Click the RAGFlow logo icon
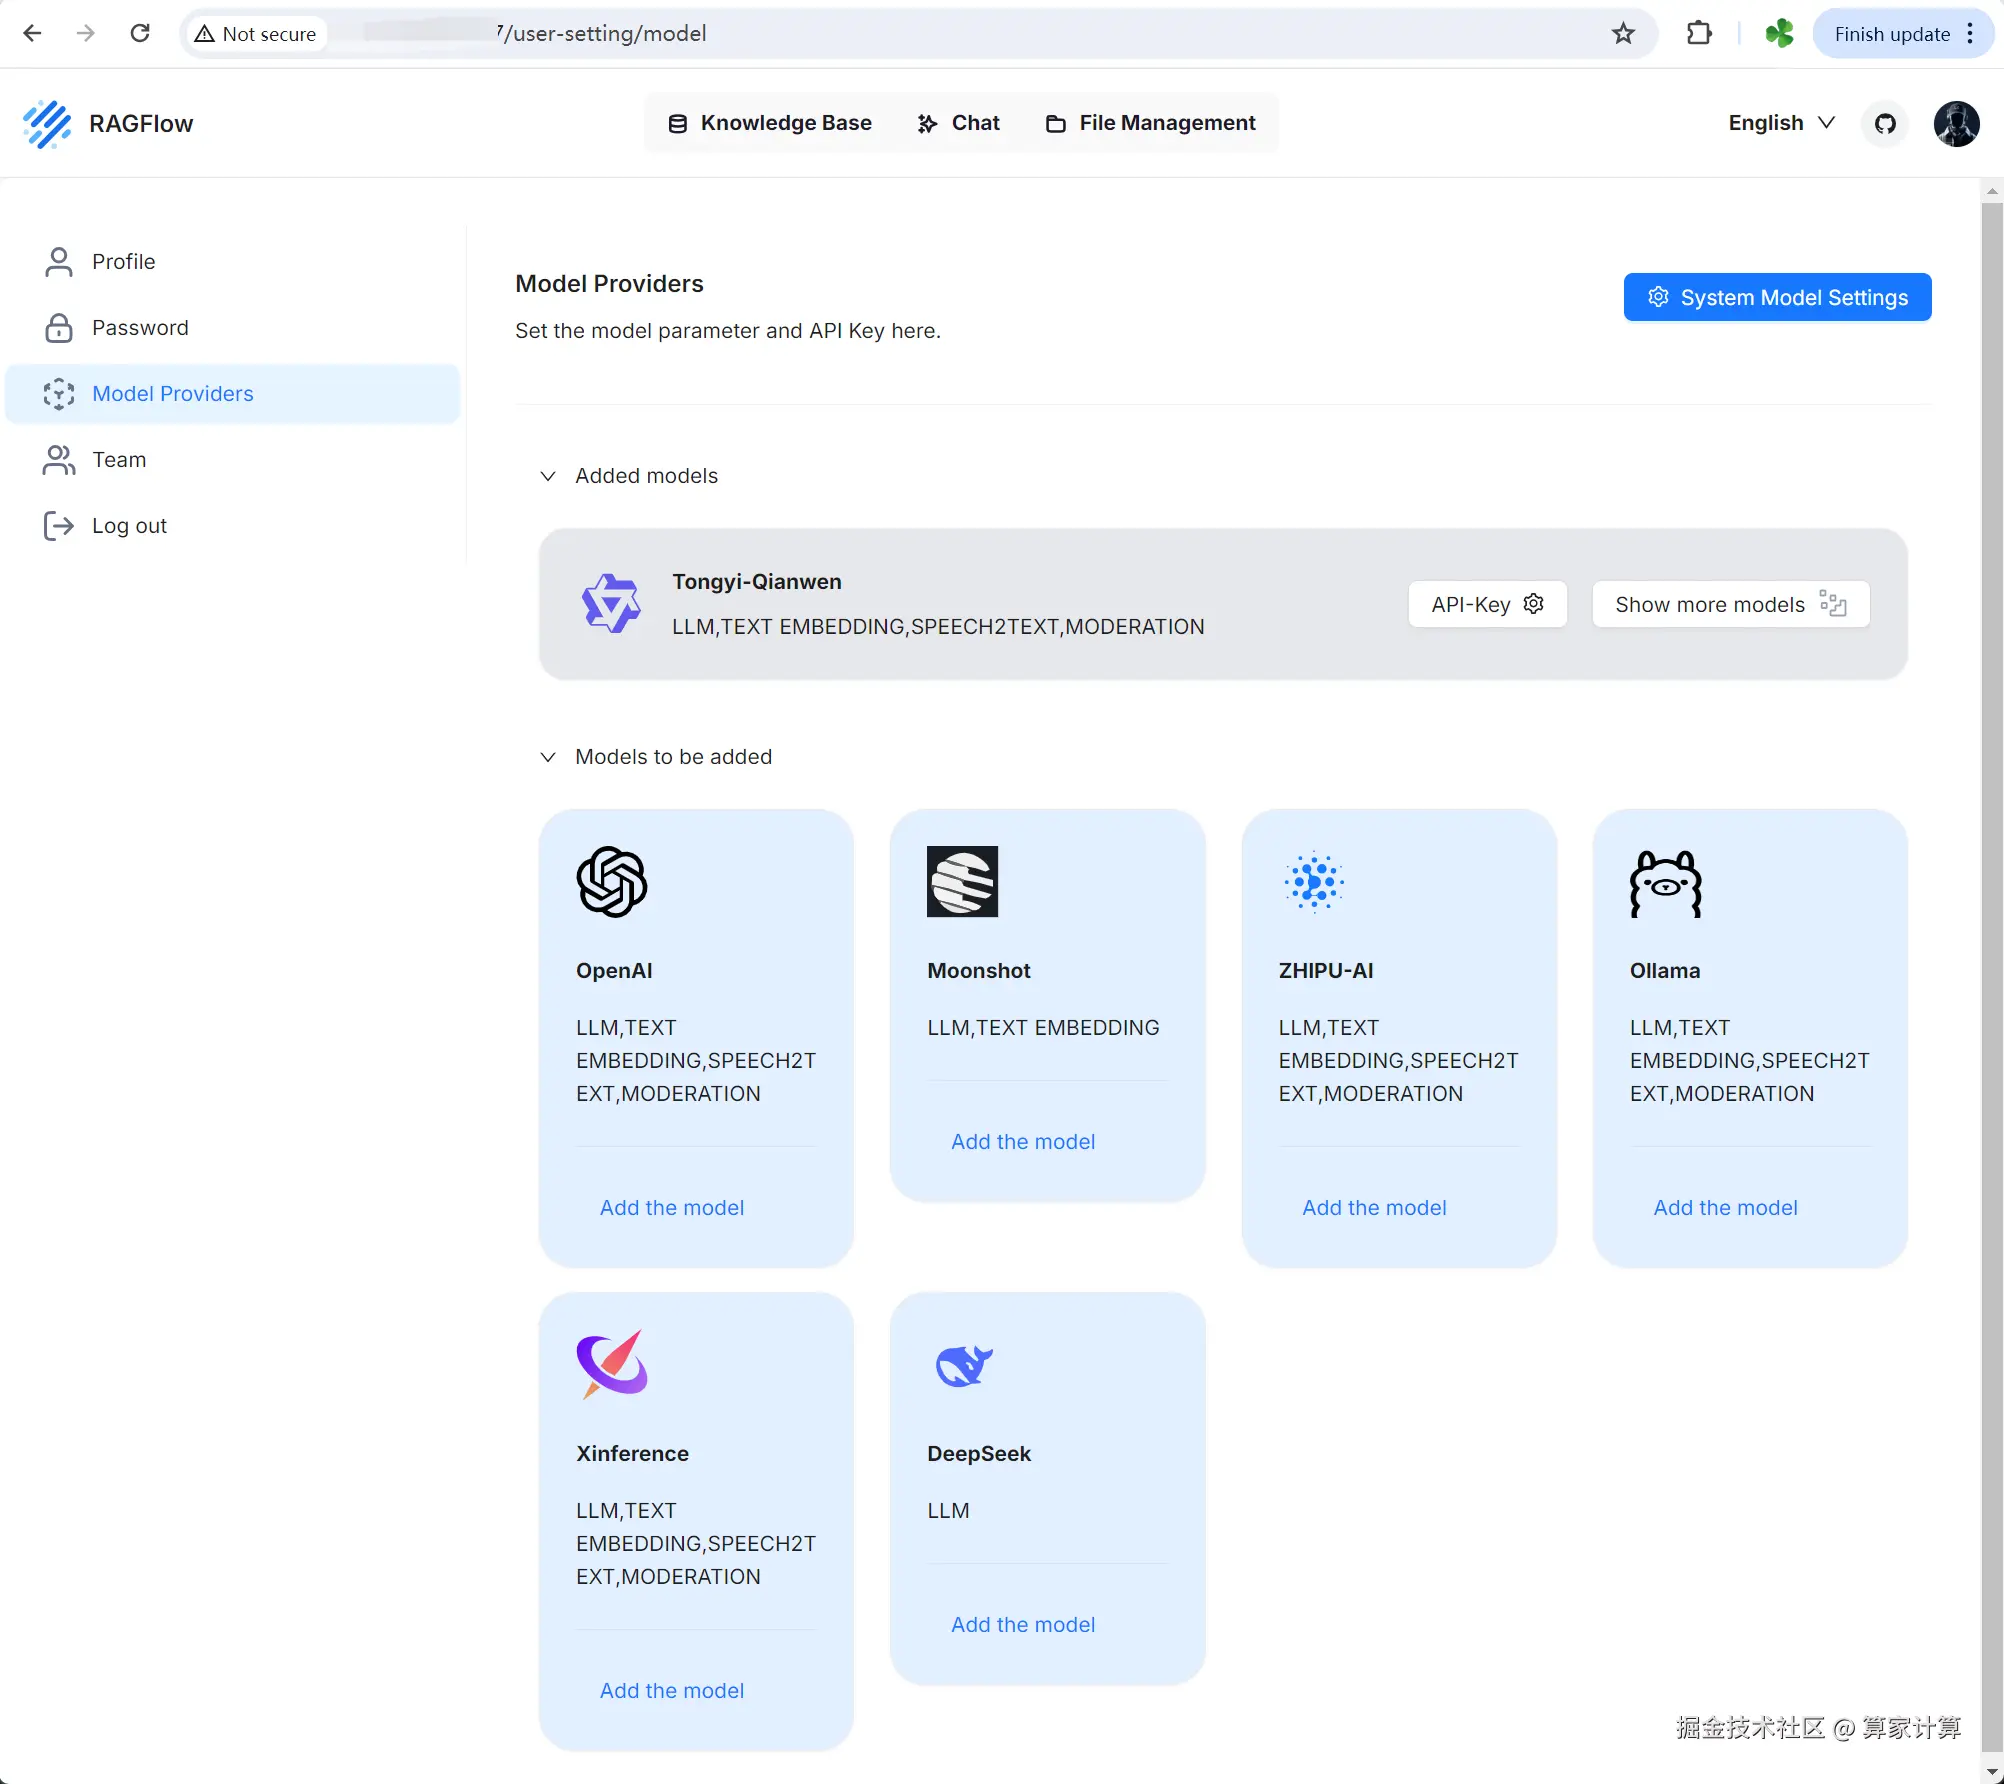 (47, 123)
